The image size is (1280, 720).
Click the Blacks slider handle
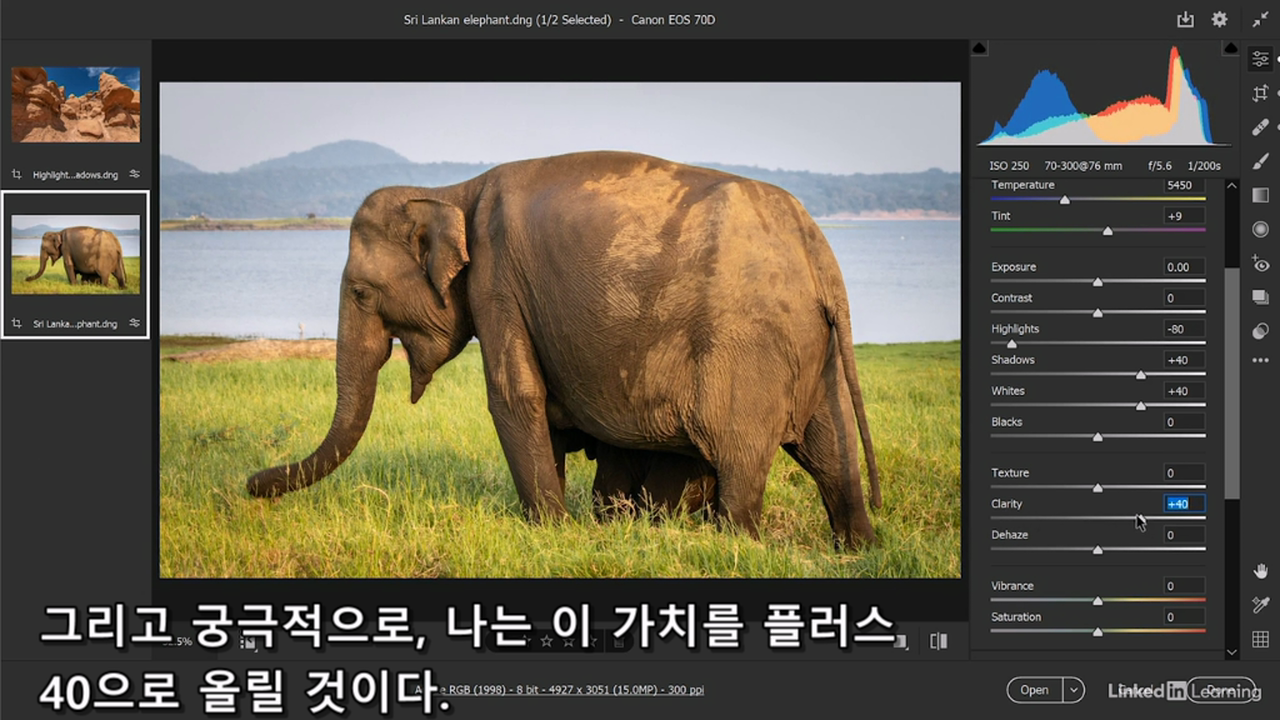click(x=1098, y=437)
